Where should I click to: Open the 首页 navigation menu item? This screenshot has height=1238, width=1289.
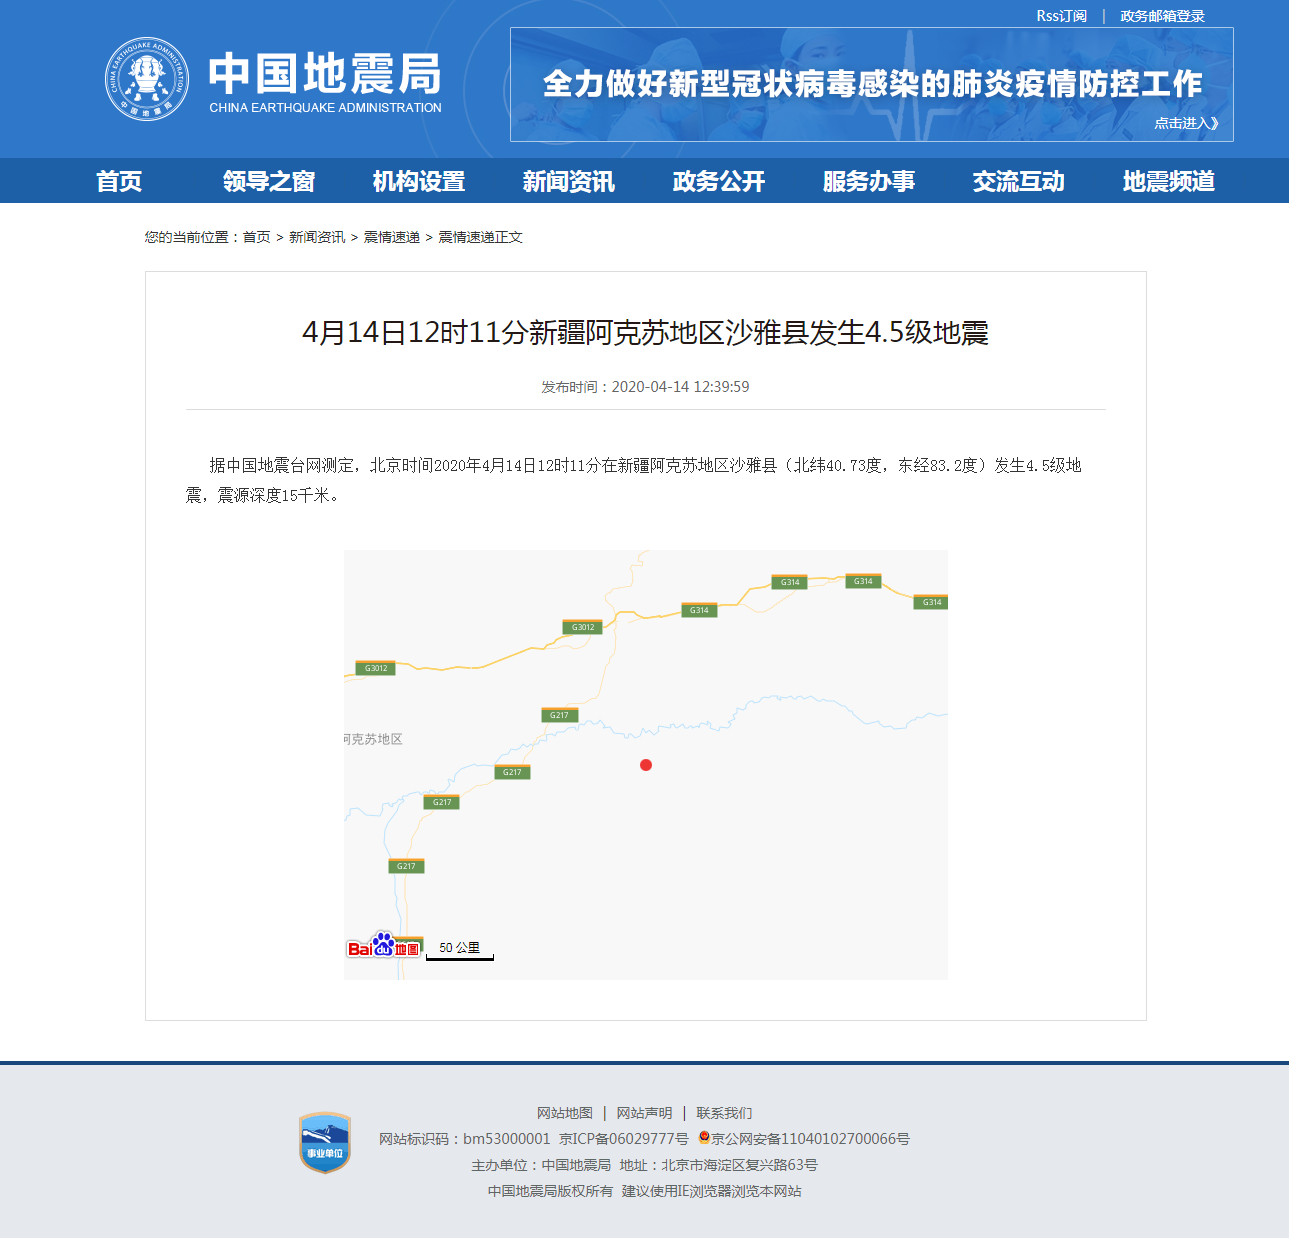coord(119,181)
